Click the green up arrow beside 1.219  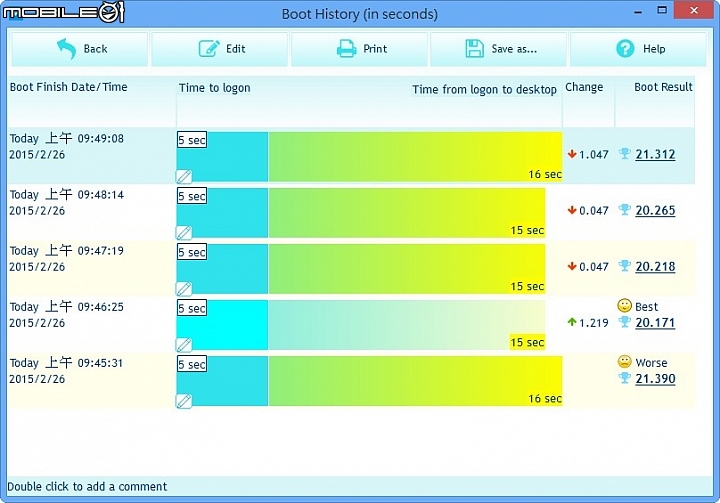572,322
